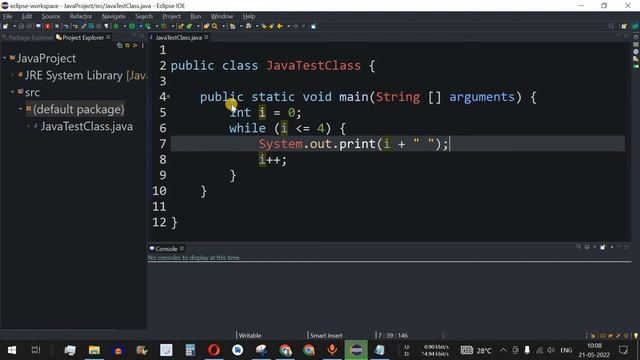The width and height of the screenshot is (640, 360).
Task: Click the Coverage run icon
Action: pyautogui.click(x=148, y=26)
